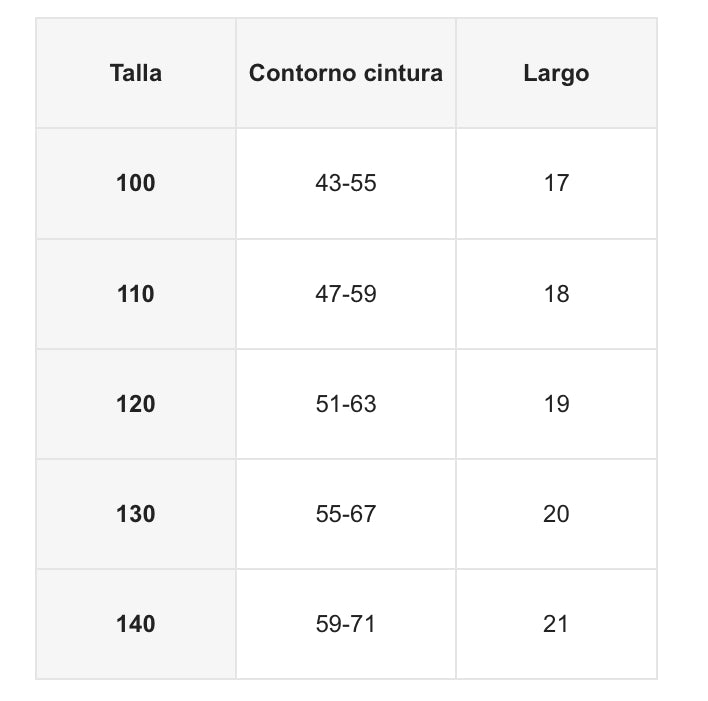Select size 100 in Talla column
The height and width of the screenshot is (701, 708).
pos(136,183)
